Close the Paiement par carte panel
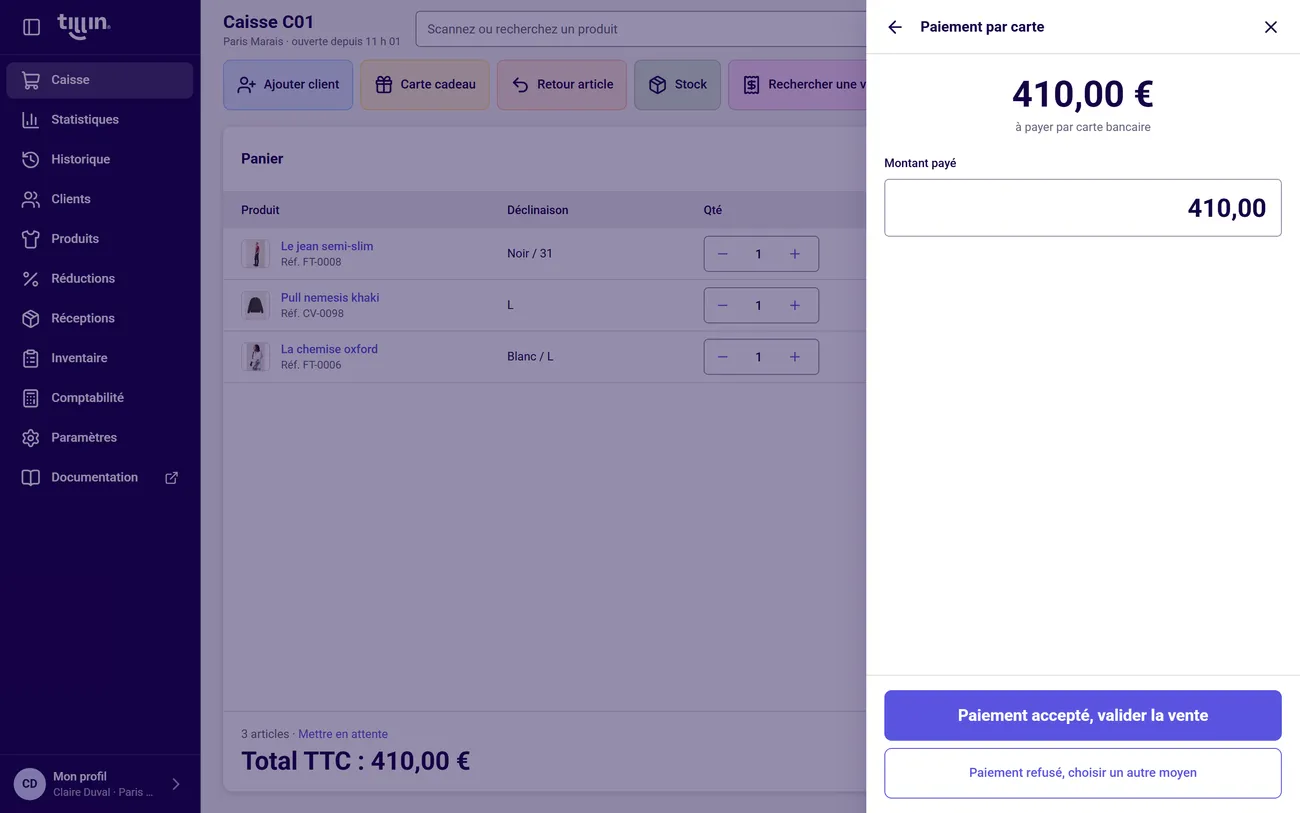The width and height of the screenshot is (1300, 813). point(1271,27)
